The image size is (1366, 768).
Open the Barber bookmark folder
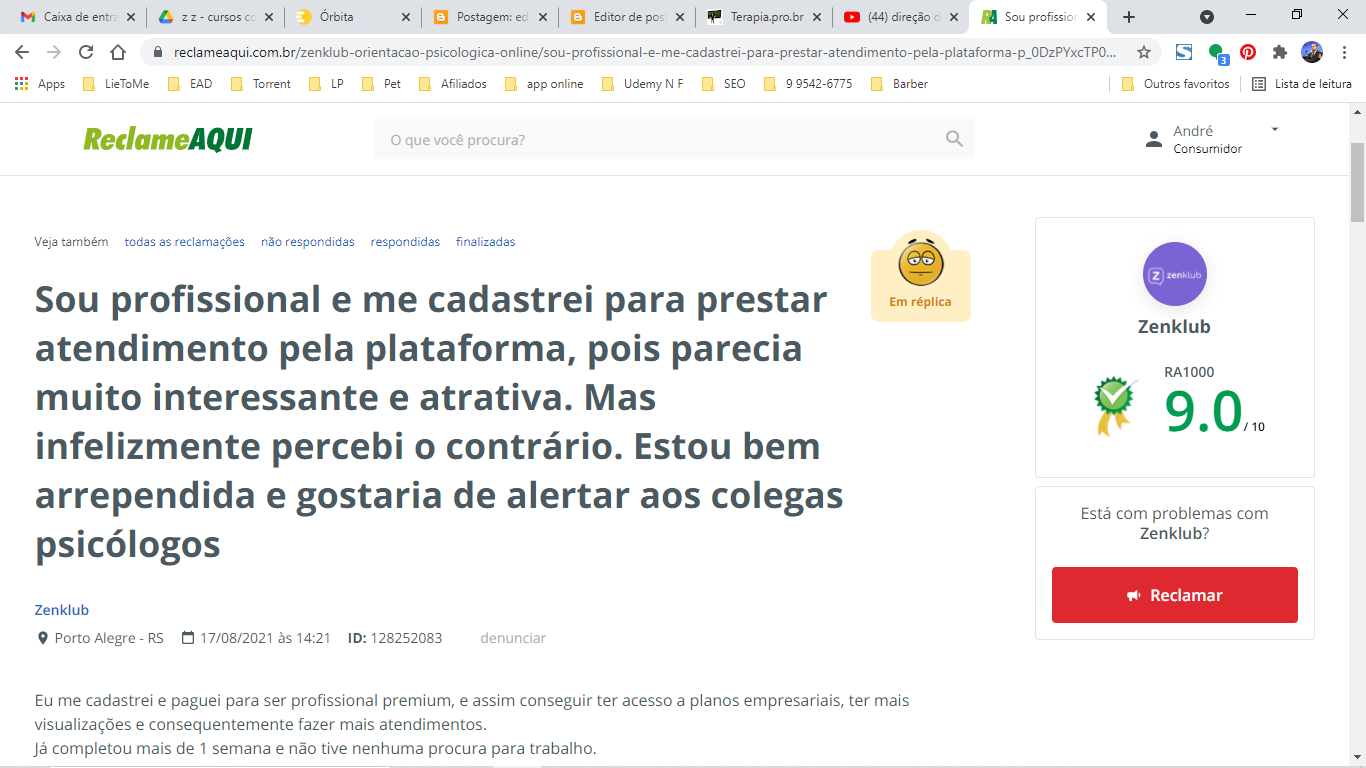tap(900, 84)
